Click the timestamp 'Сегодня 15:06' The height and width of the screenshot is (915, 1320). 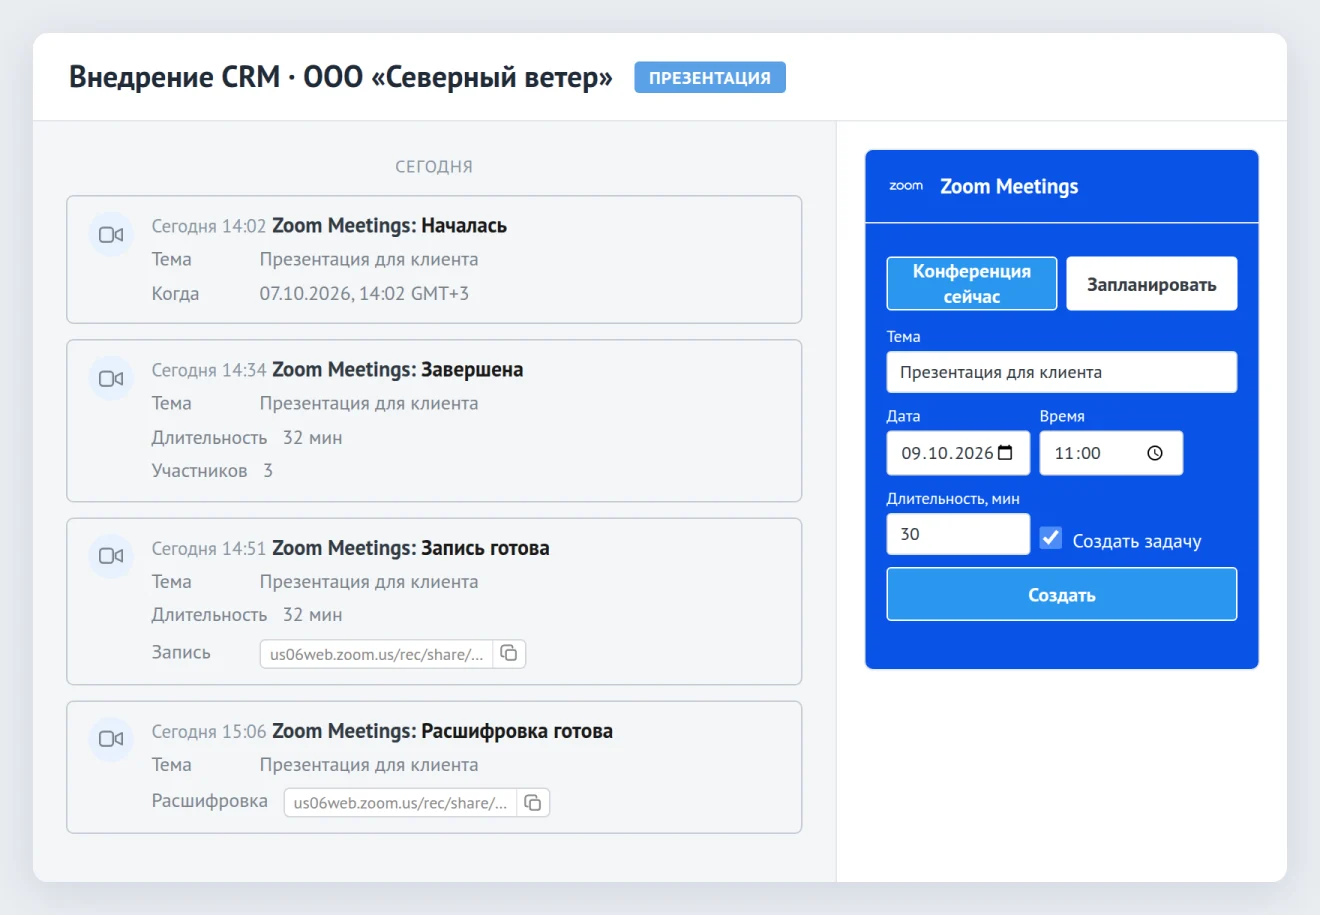[x=209, y=731]
